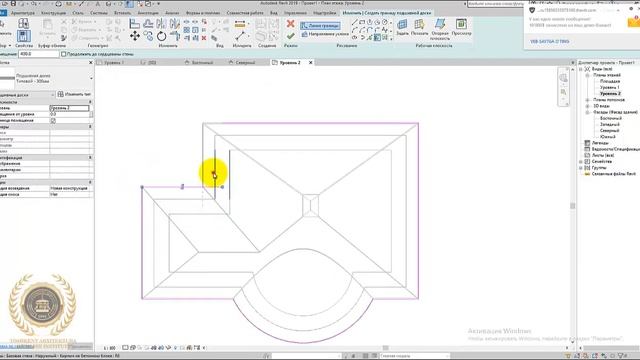This screenshot has height=360, width=640.
Task: Expand the 3D виды tree node
Action: coord(587,106)
